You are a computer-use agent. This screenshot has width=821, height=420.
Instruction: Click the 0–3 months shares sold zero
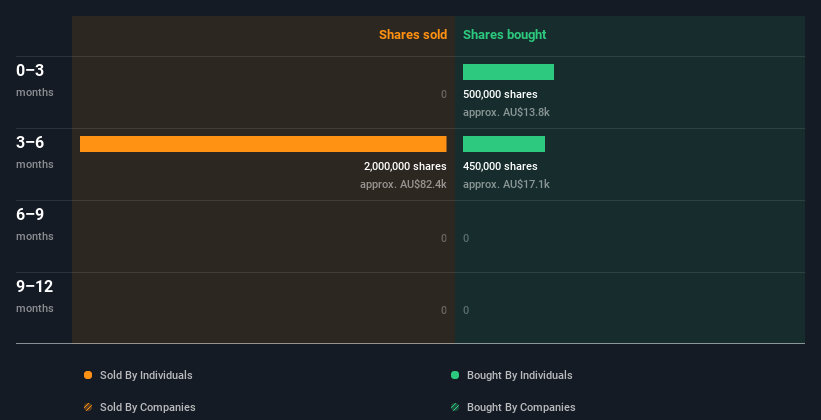click(x=444, y=94)
